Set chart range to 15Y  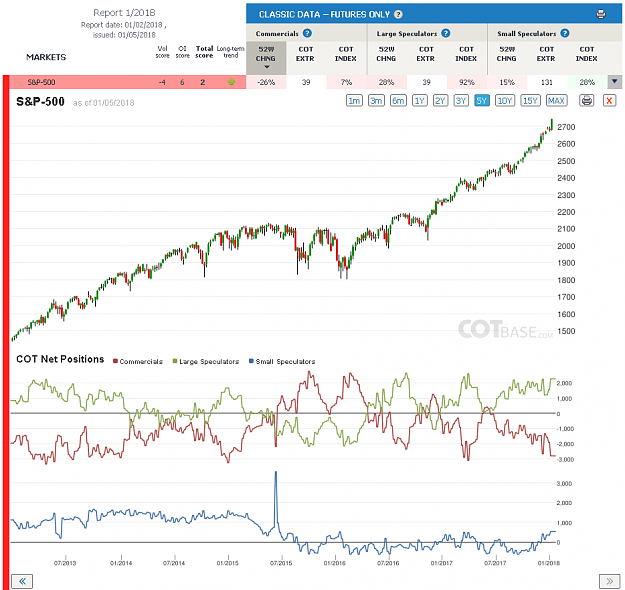tap(530, 100)
